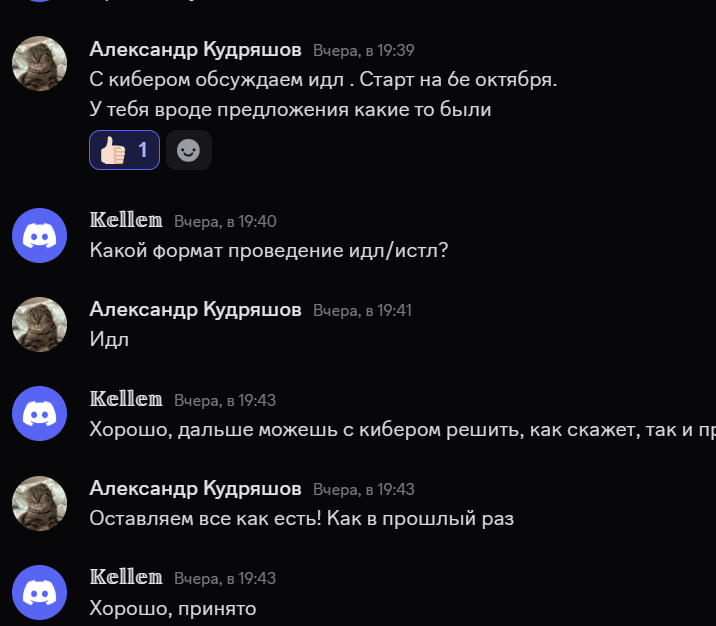The width and height of the screenshot is (716, 626).
Task: Open Kellen's avatar beside 'Хорошо, принято'
Action: pos(39,592)
